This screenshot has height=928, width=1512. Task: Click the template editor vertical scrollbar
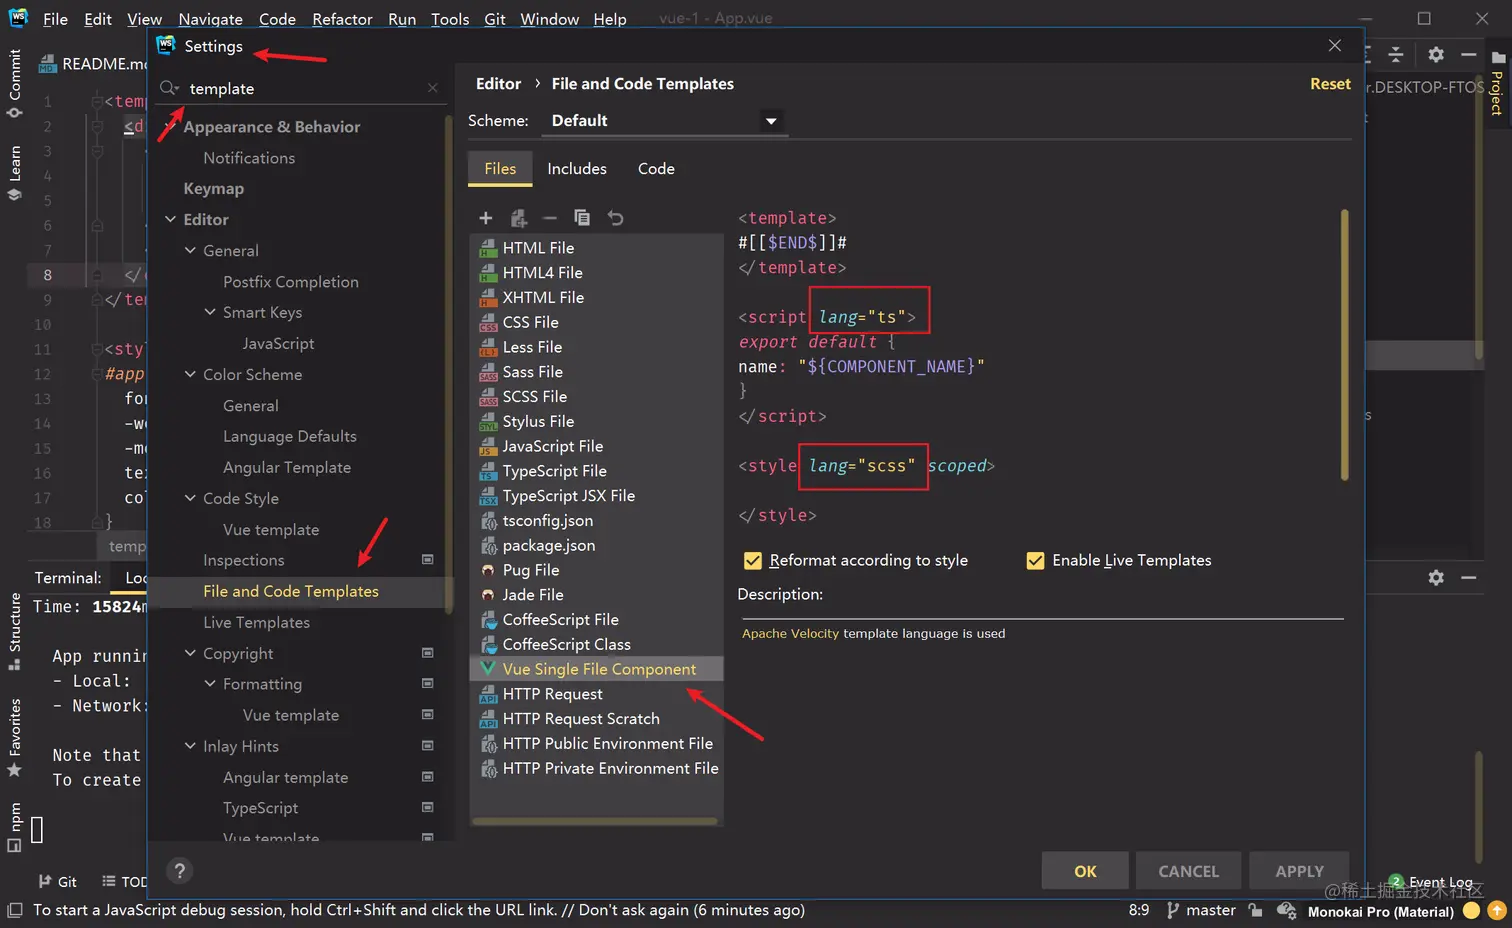(1344, 345)
